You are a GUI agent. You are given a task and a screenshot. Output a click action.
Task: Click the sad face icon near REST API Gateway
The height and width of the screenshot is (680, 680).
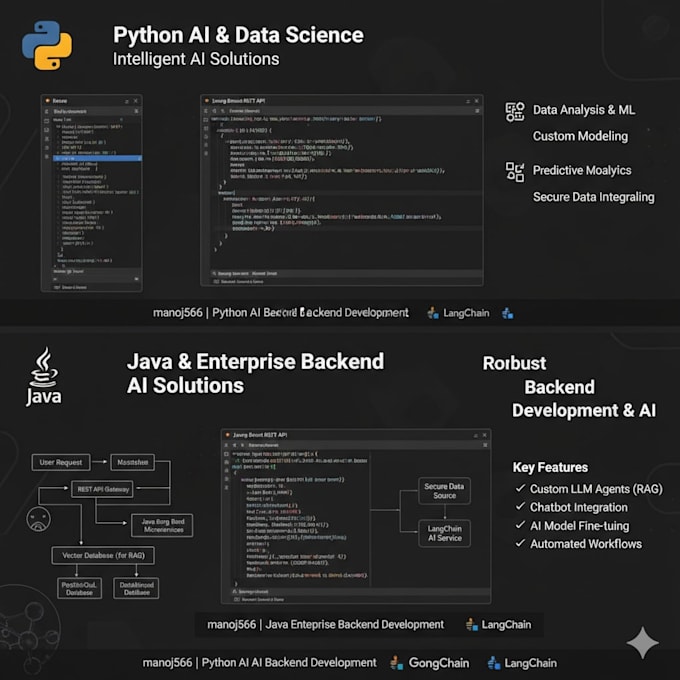point(39,519)
